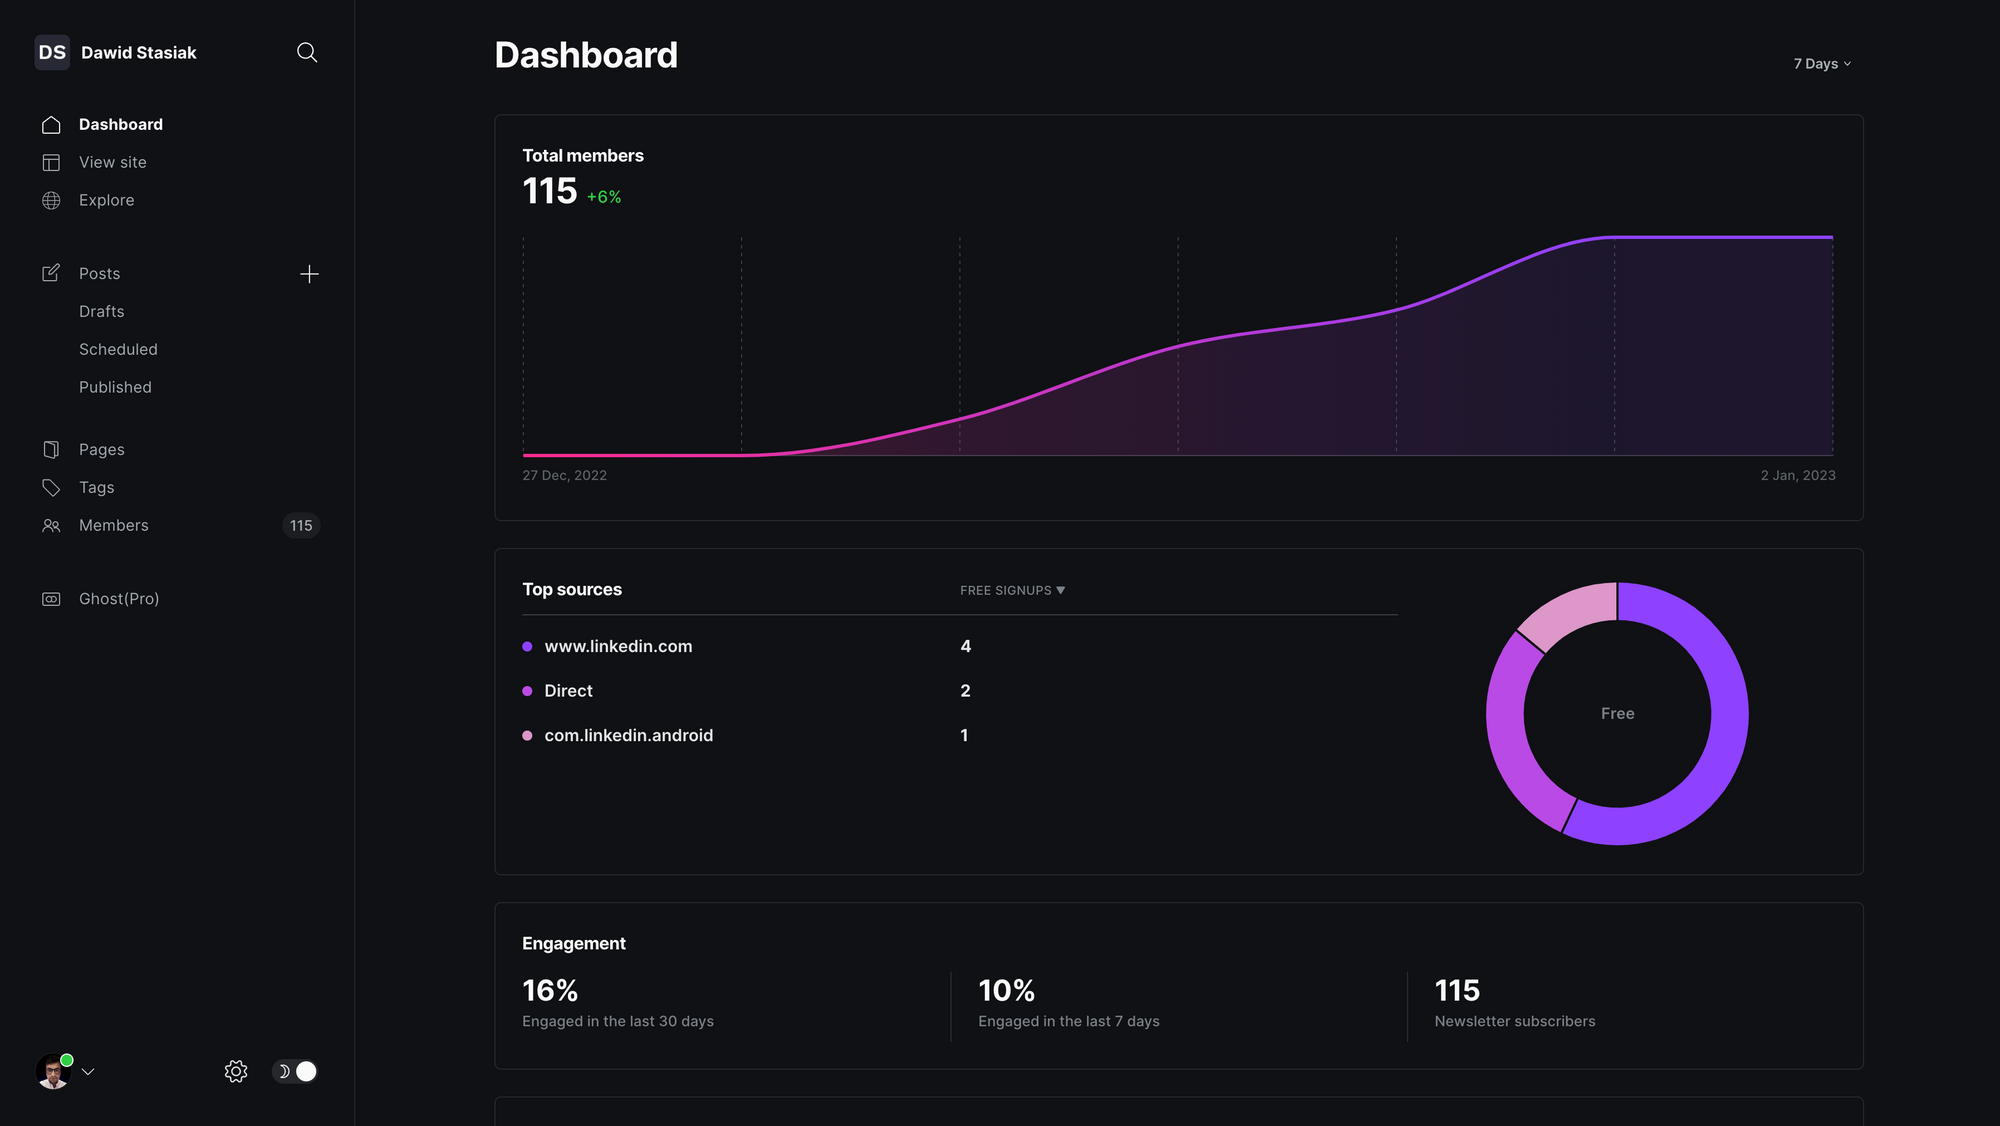Click the Members count badge 115
Image resolution: width=2000 pixels, height=1126 pixels.
(301, 526)
